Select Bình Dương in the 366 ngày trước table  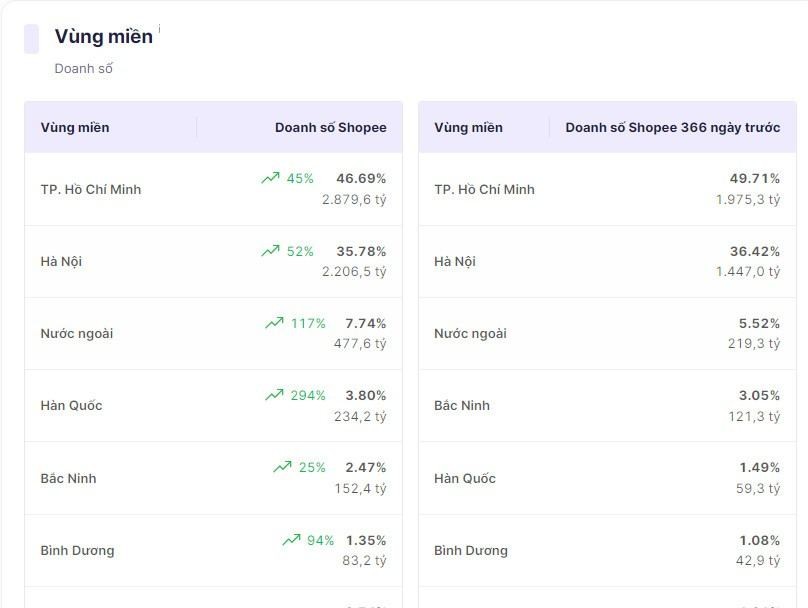(x=471, y=551)
